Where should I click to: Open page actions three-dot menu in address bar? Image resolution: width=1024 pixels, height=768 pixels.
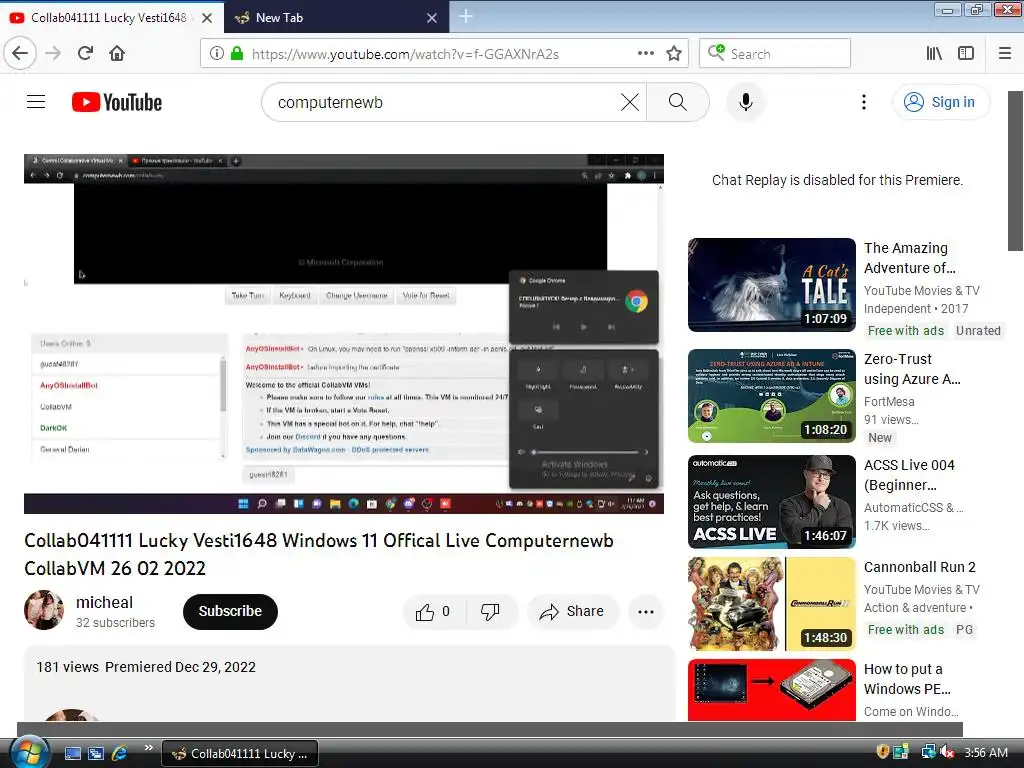click(x=646, y=53)
